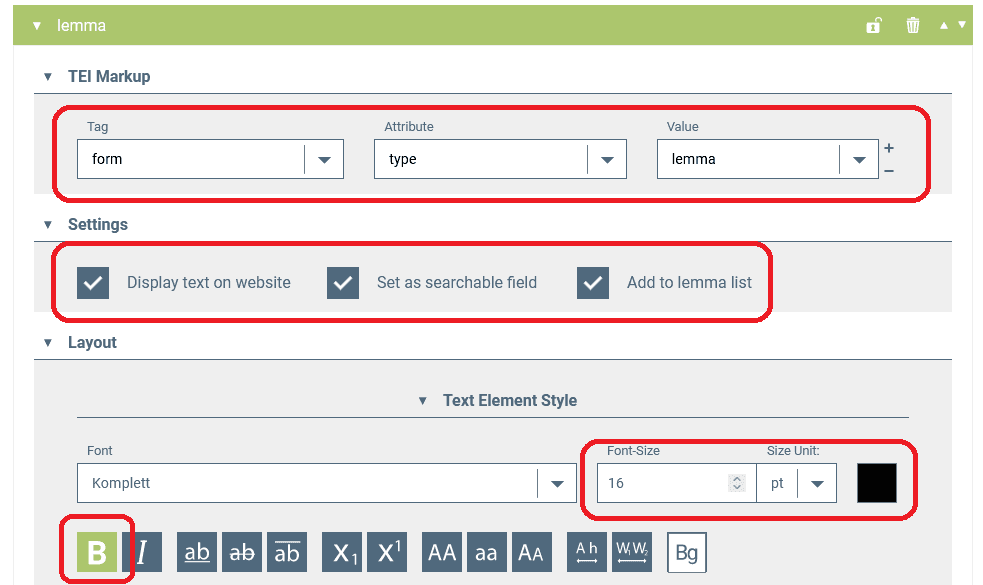Image resolution: width=983 pixels, height=585 pixels.
Task: Click the trash delete icon
Action: (912, 26)
